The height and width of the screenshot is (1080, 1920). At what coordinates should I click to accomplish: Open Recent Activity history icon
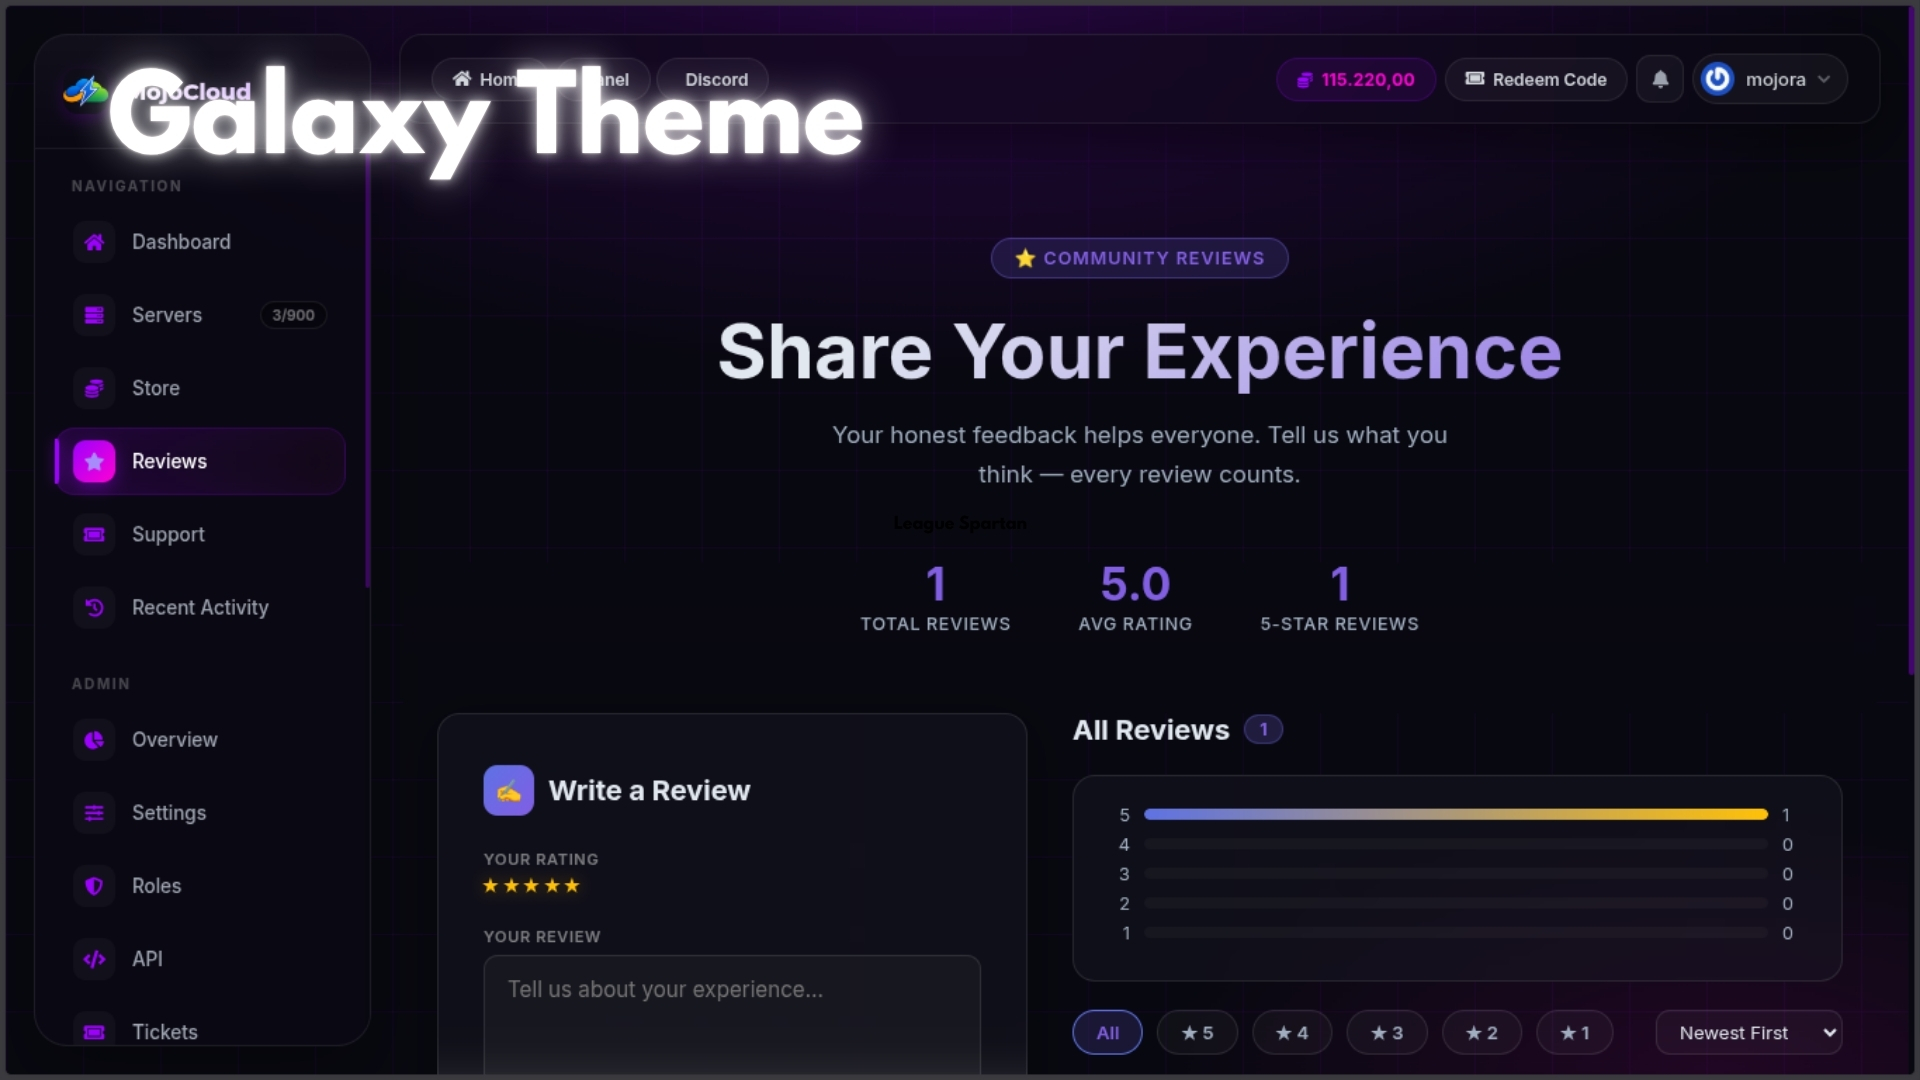pyautogui.click(x=94, y=608)
